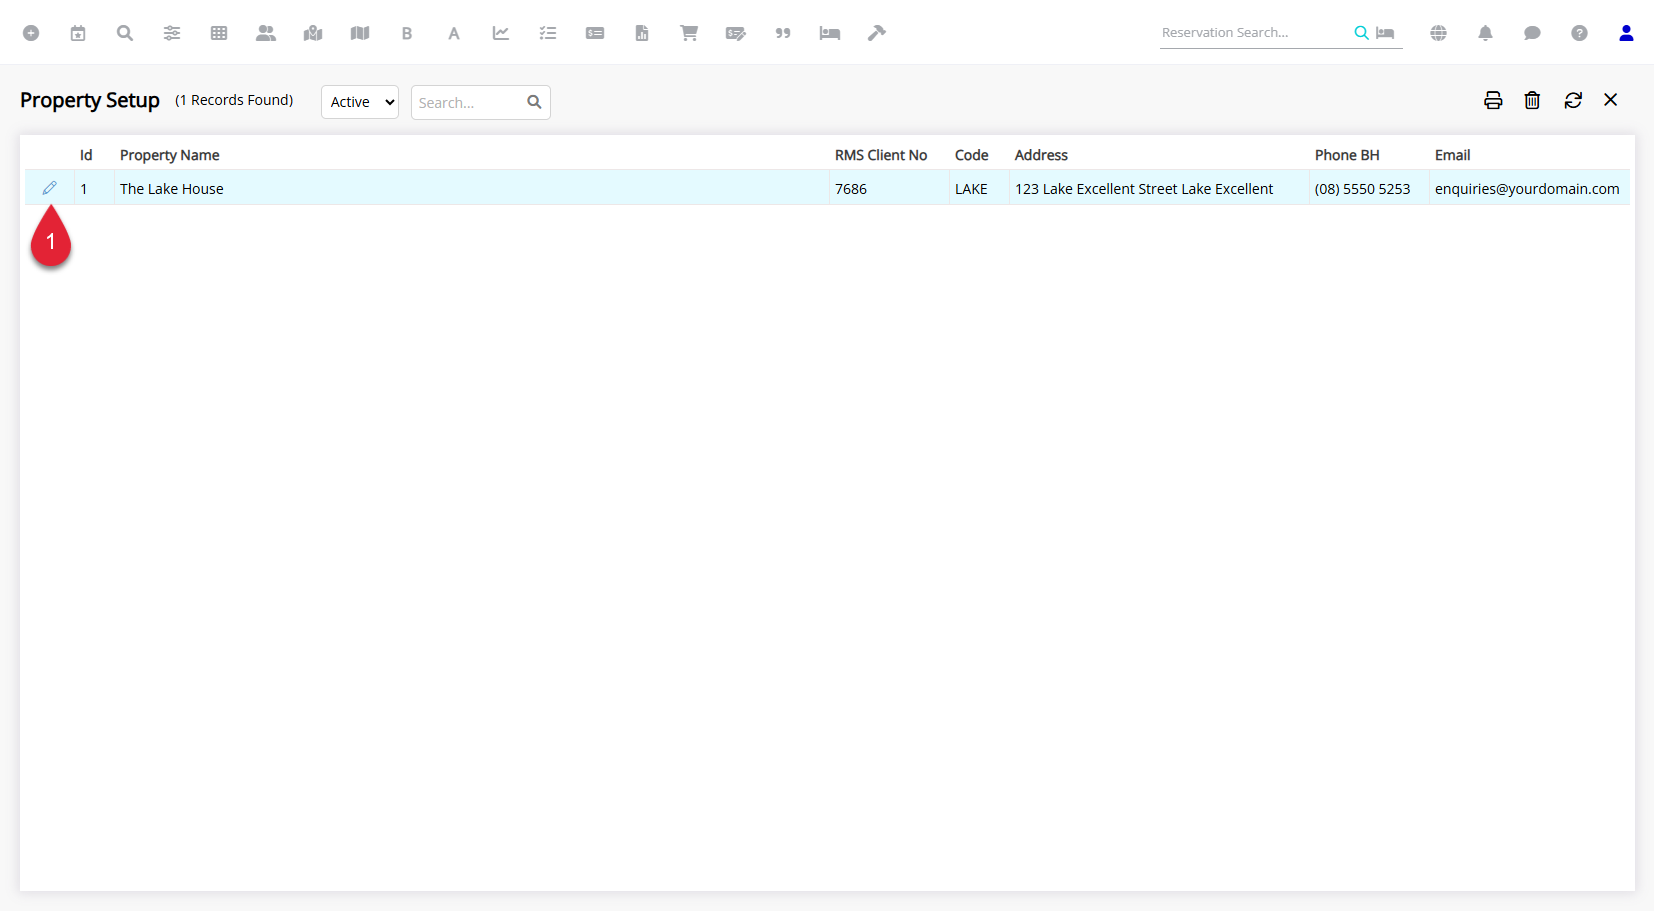This screenshot has height=911, width=1654.
Task: Open the document with bar chart icon
Action: coord(642,33)
